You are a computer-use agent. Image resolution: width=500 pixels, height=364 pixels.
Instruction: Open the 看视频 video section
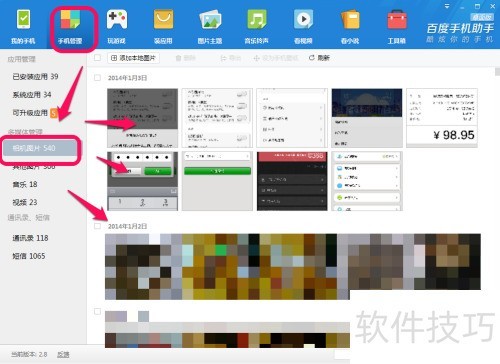pos(303,27)
